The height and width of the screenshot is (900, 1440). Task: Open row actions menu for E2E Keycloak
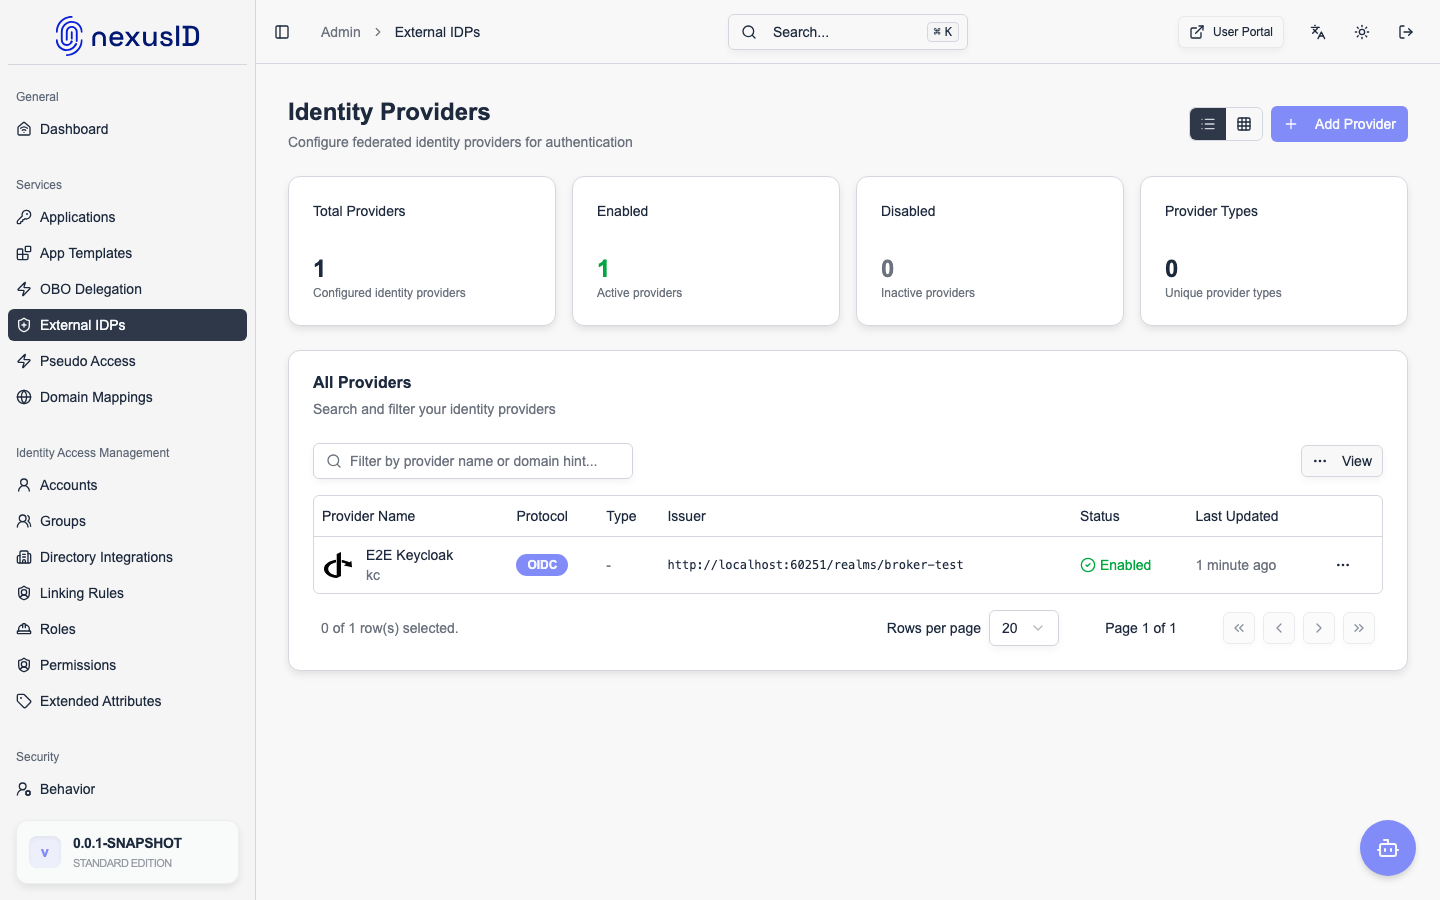pyautogui.click(x=1343, y=565)
